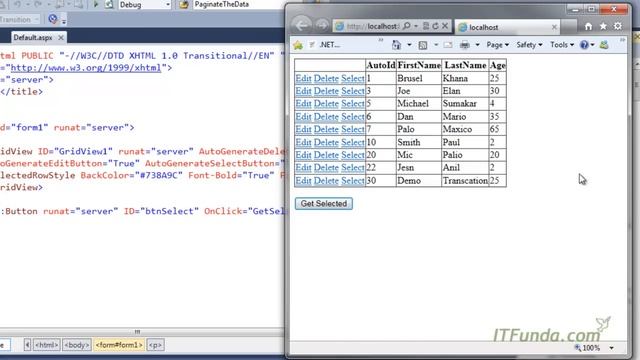Screen dimensions: 640x360
Task: Open the Tools menu in command bar
Action: pos(562,45)
